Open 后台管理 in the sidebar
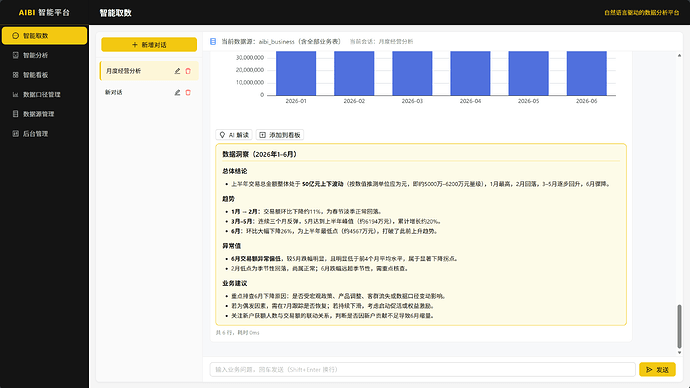The width and height of the screenshot is (690, 388). tap(44, 134)
